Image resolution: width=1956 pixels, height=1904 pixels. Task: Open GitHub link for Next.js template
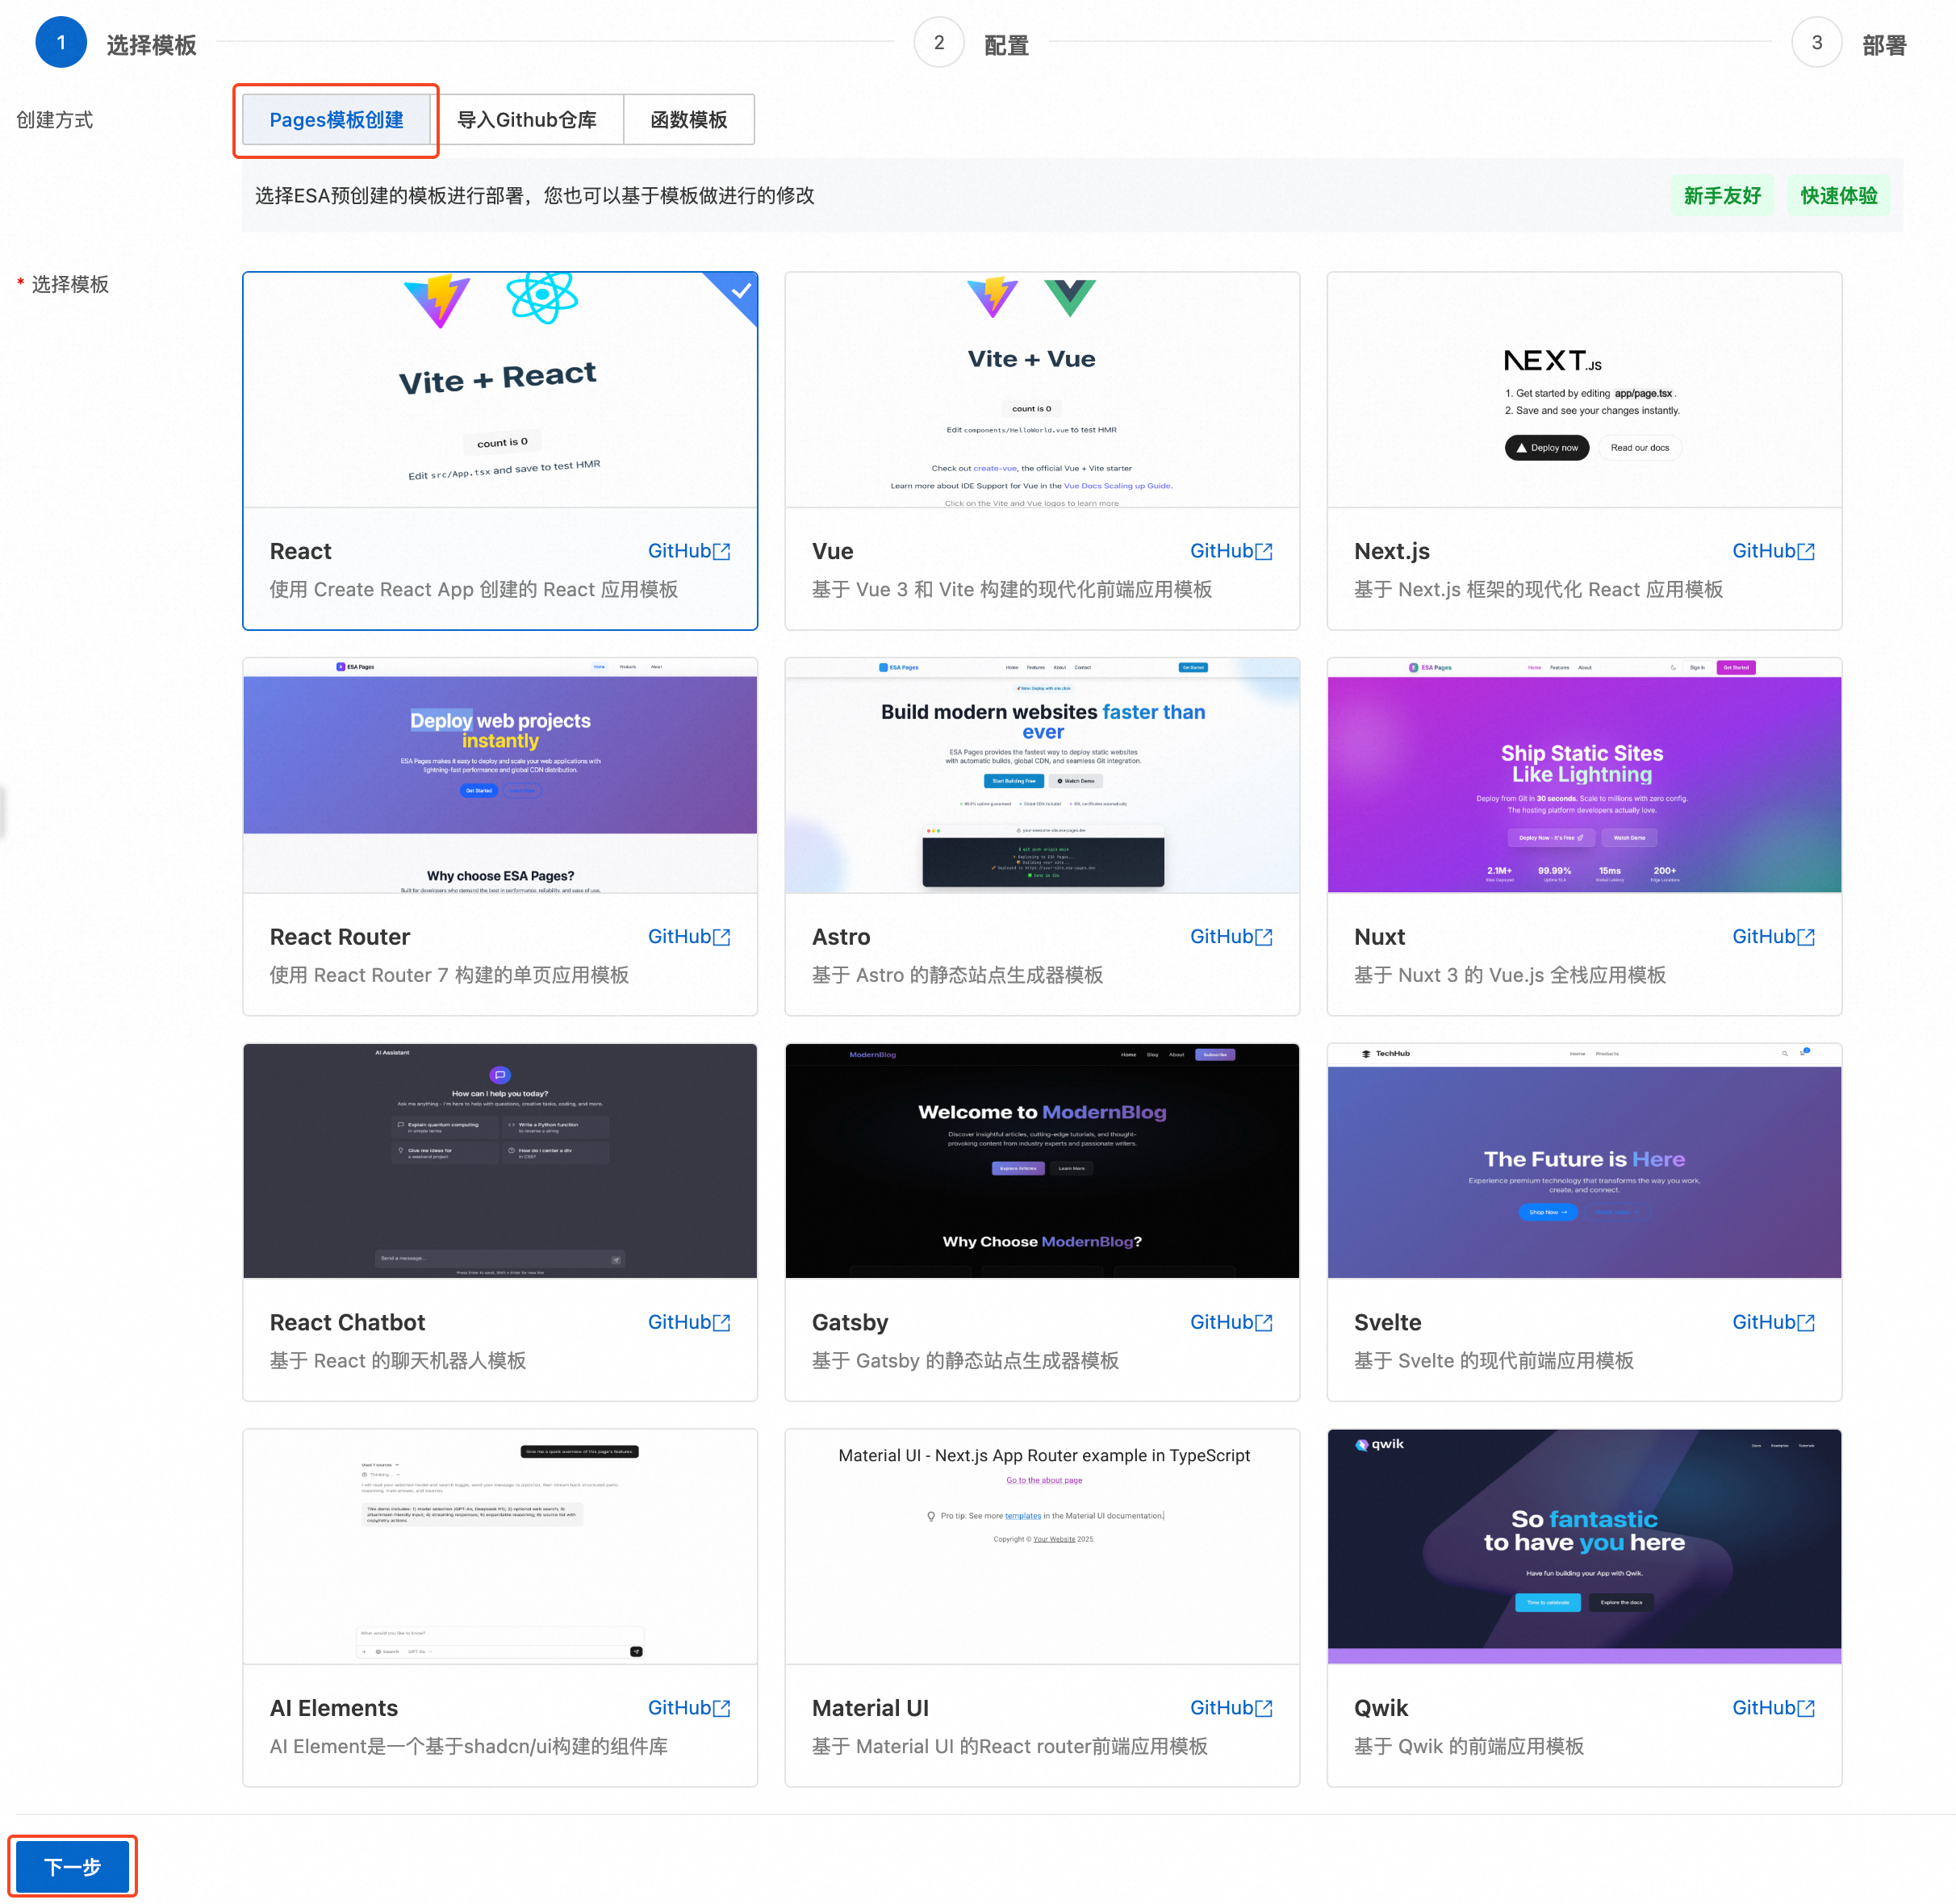1772,551
